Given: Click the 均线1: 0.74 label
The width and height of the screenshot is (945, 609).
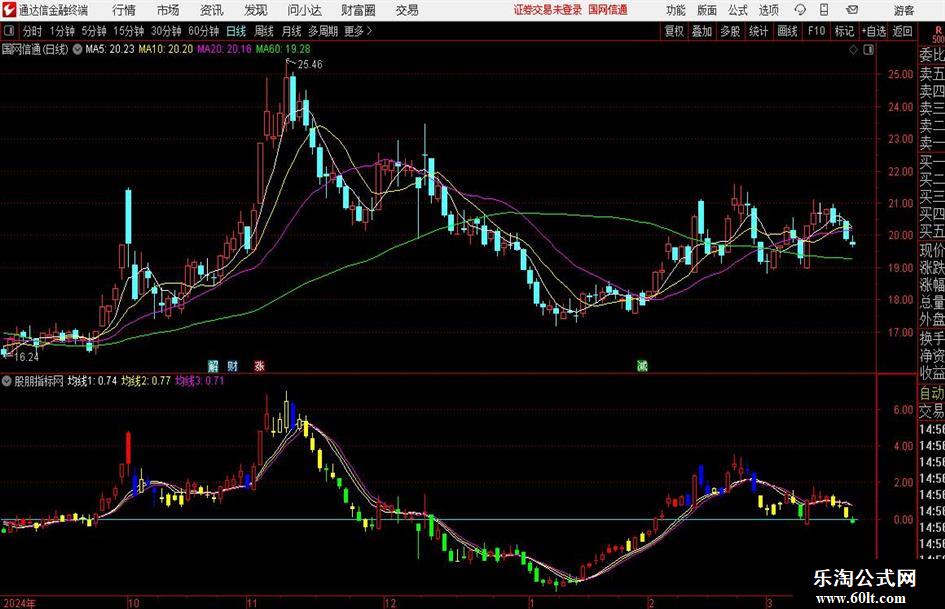Looking at the screenshot, I should pos(92,381).
